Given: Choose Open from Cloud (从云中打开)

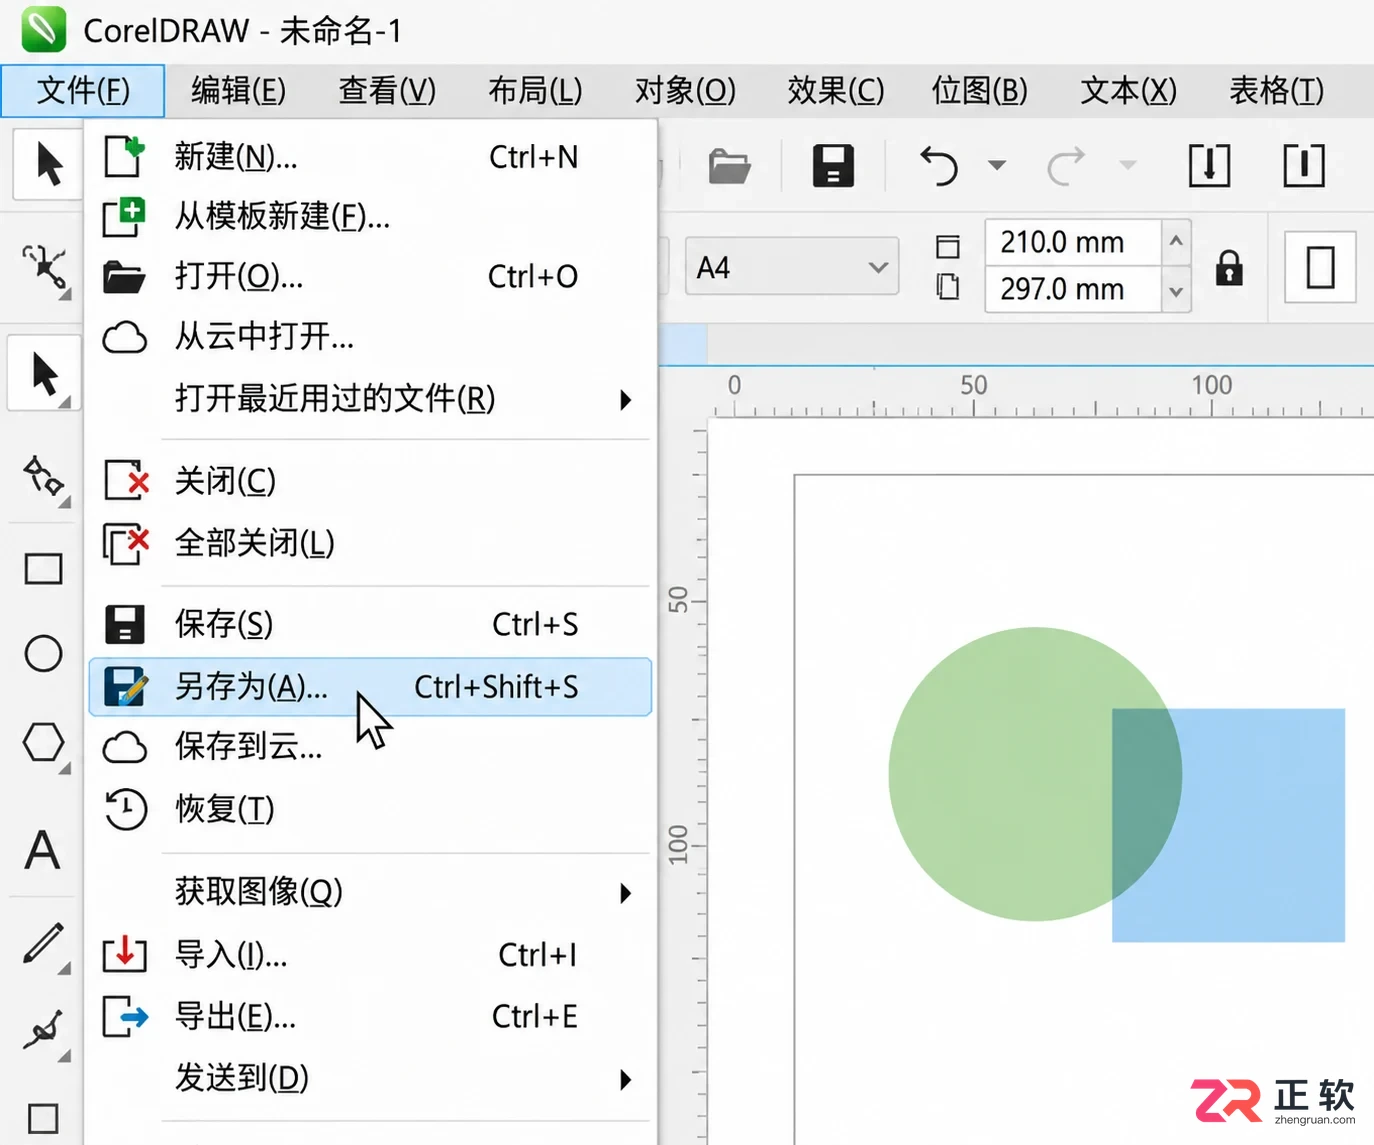Looking at the screenshot, I should [370, 337].
